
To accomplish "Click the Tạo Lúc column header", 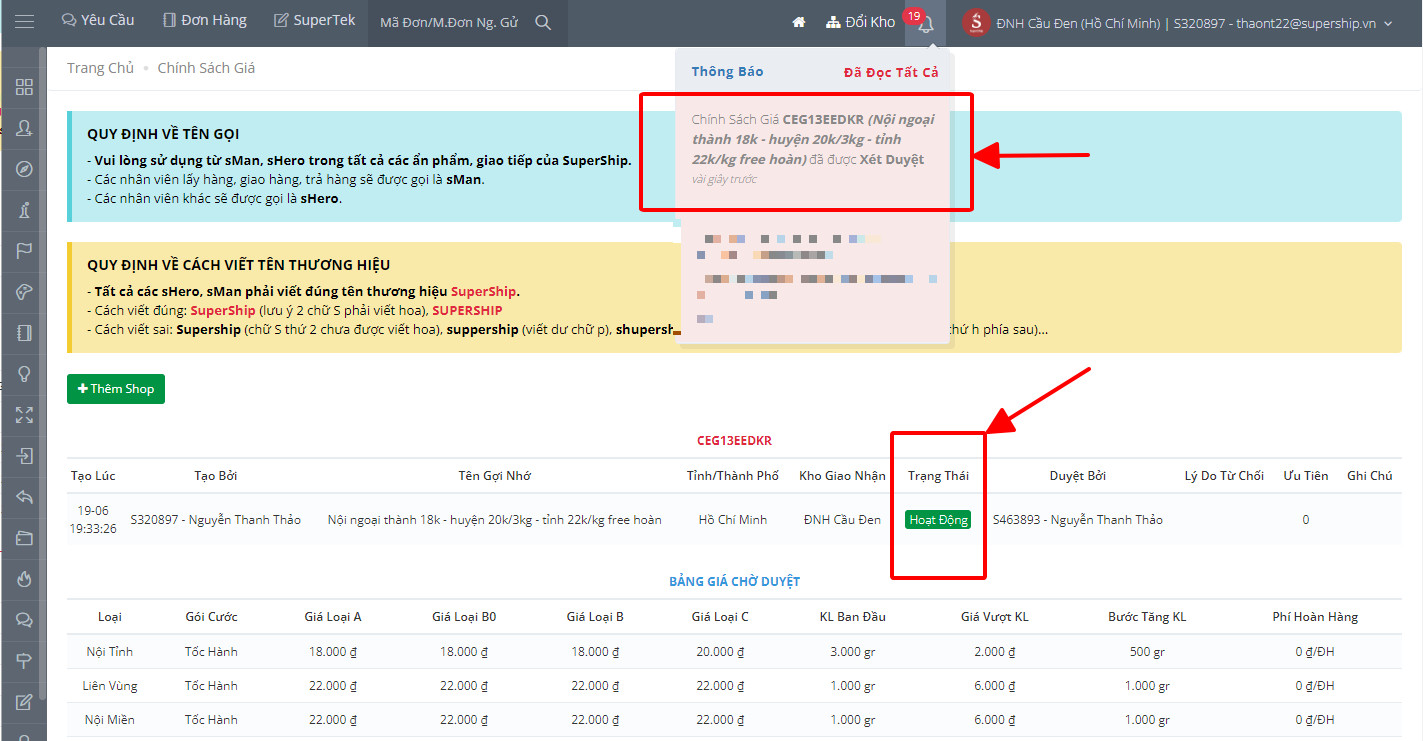I will (x=93, y=476).
